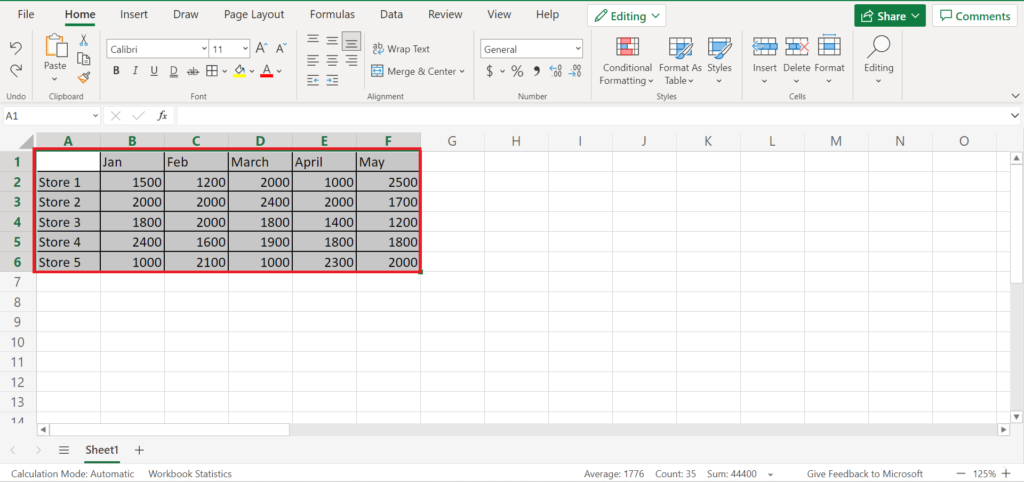This screenshot has width=1024, height=482.
Task: Click the Paste clipboard icon
Action: (56, 47)
